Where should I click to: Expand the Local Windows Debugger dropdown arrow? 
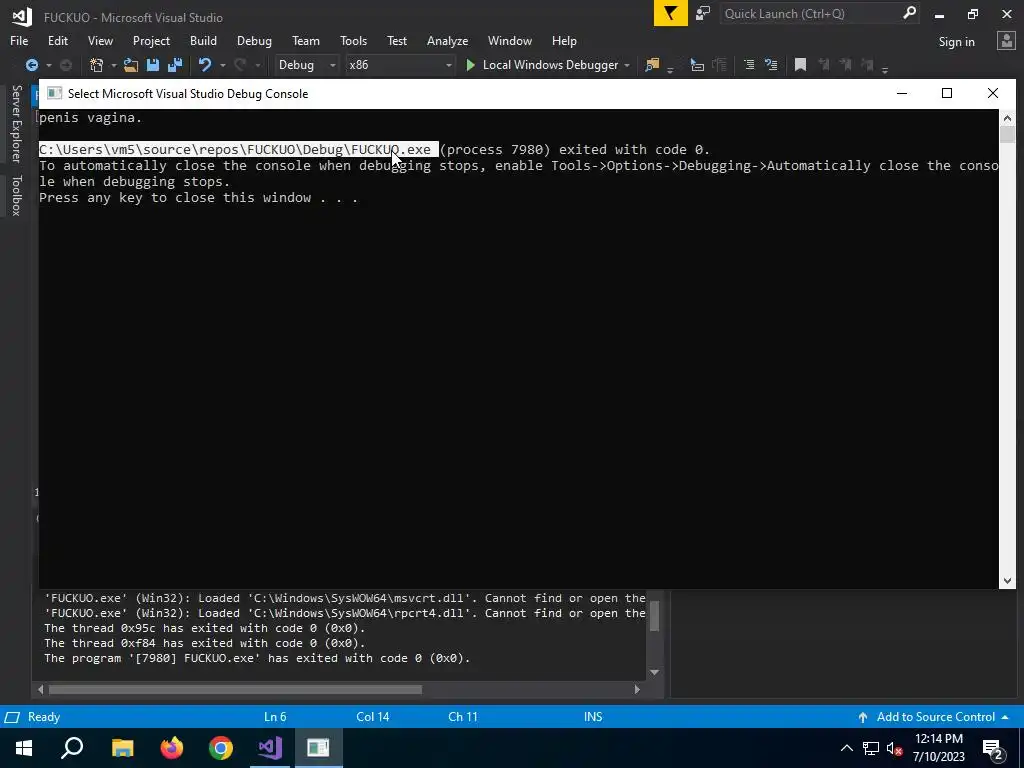tap(627, 65)
